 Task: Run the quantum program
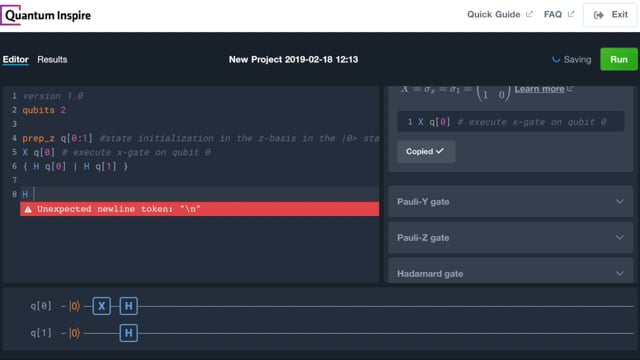pos(619,59)
